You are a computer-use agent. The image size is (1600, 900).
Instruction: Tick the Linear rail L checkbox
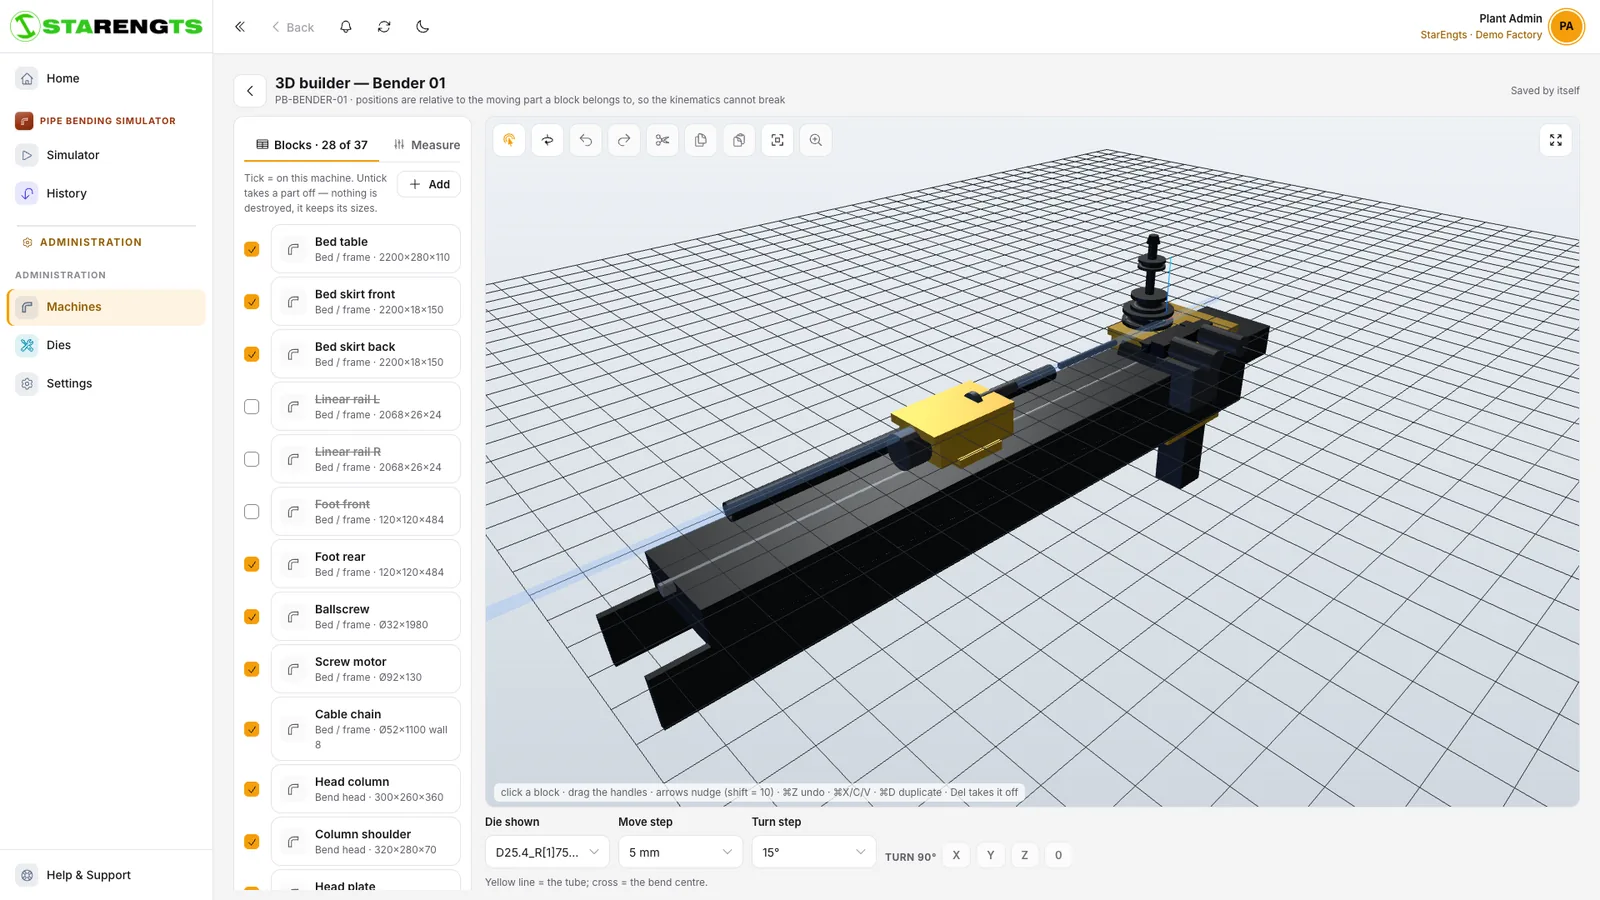click(252, 407)
